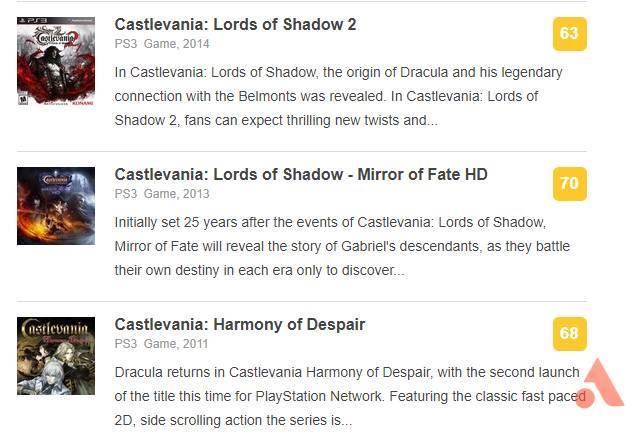Click the 'Initially set 25 years after' description
Image resolution: width=639 pixels, height=441 pixels.
[342, 246]
